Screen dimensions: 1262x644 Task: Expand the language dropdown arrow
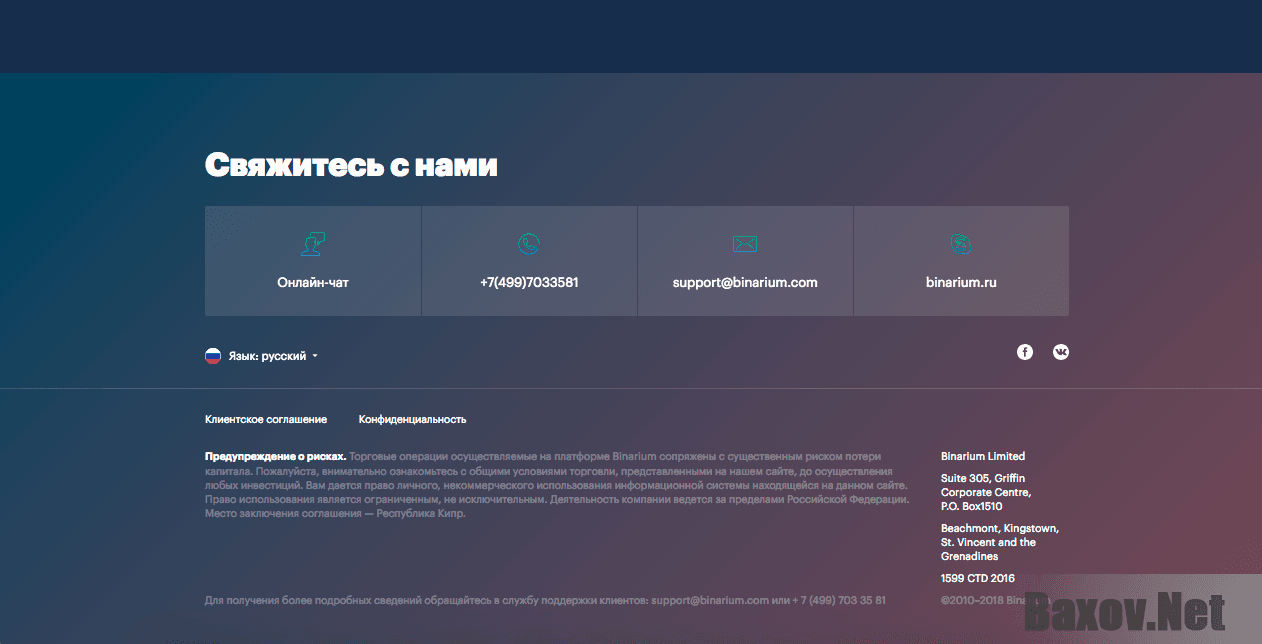315,356
